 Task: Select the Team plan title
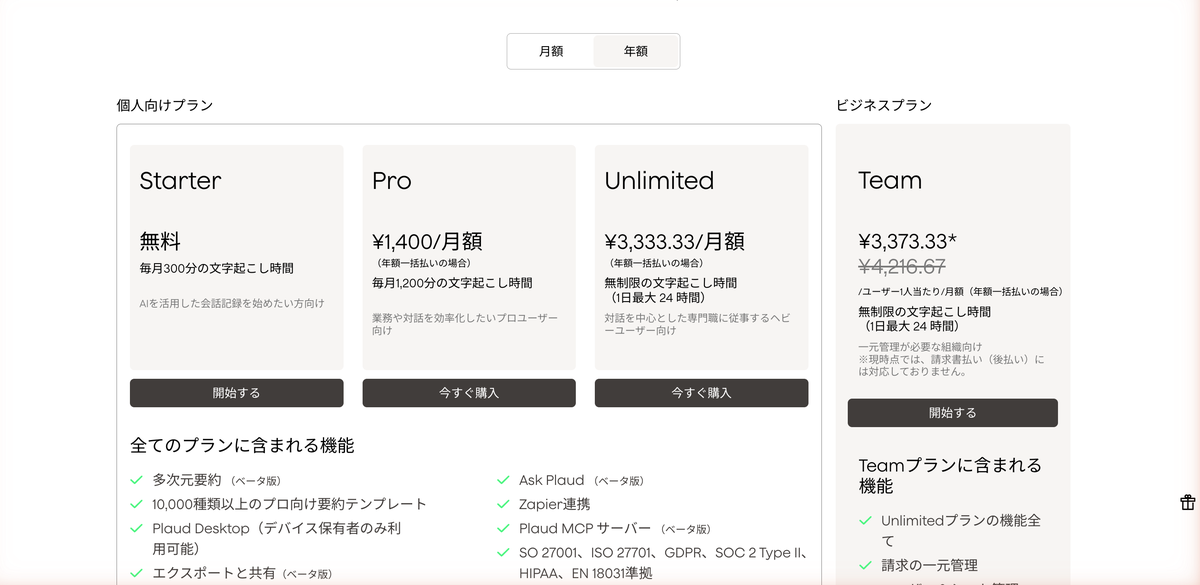point(890,181)
